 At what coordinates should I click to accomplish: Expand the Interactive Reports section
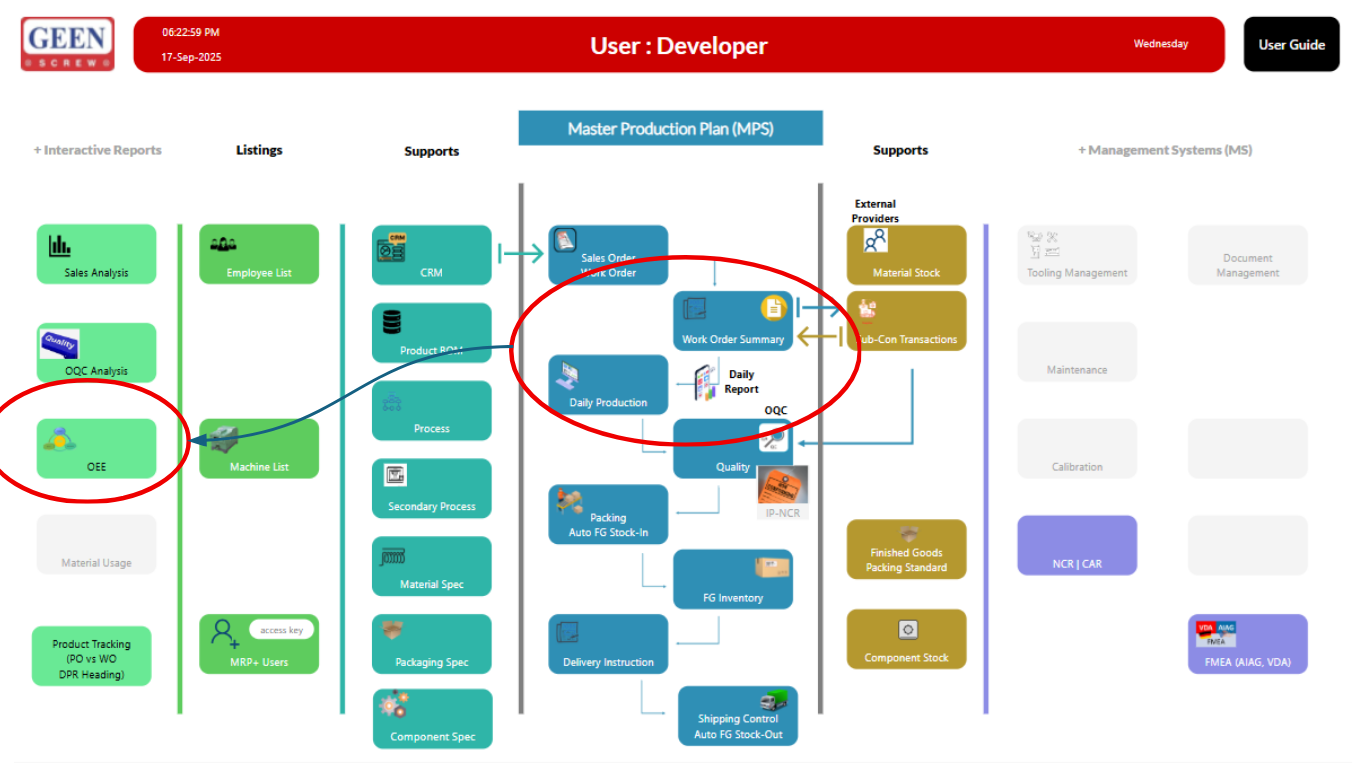coord(97,150)
